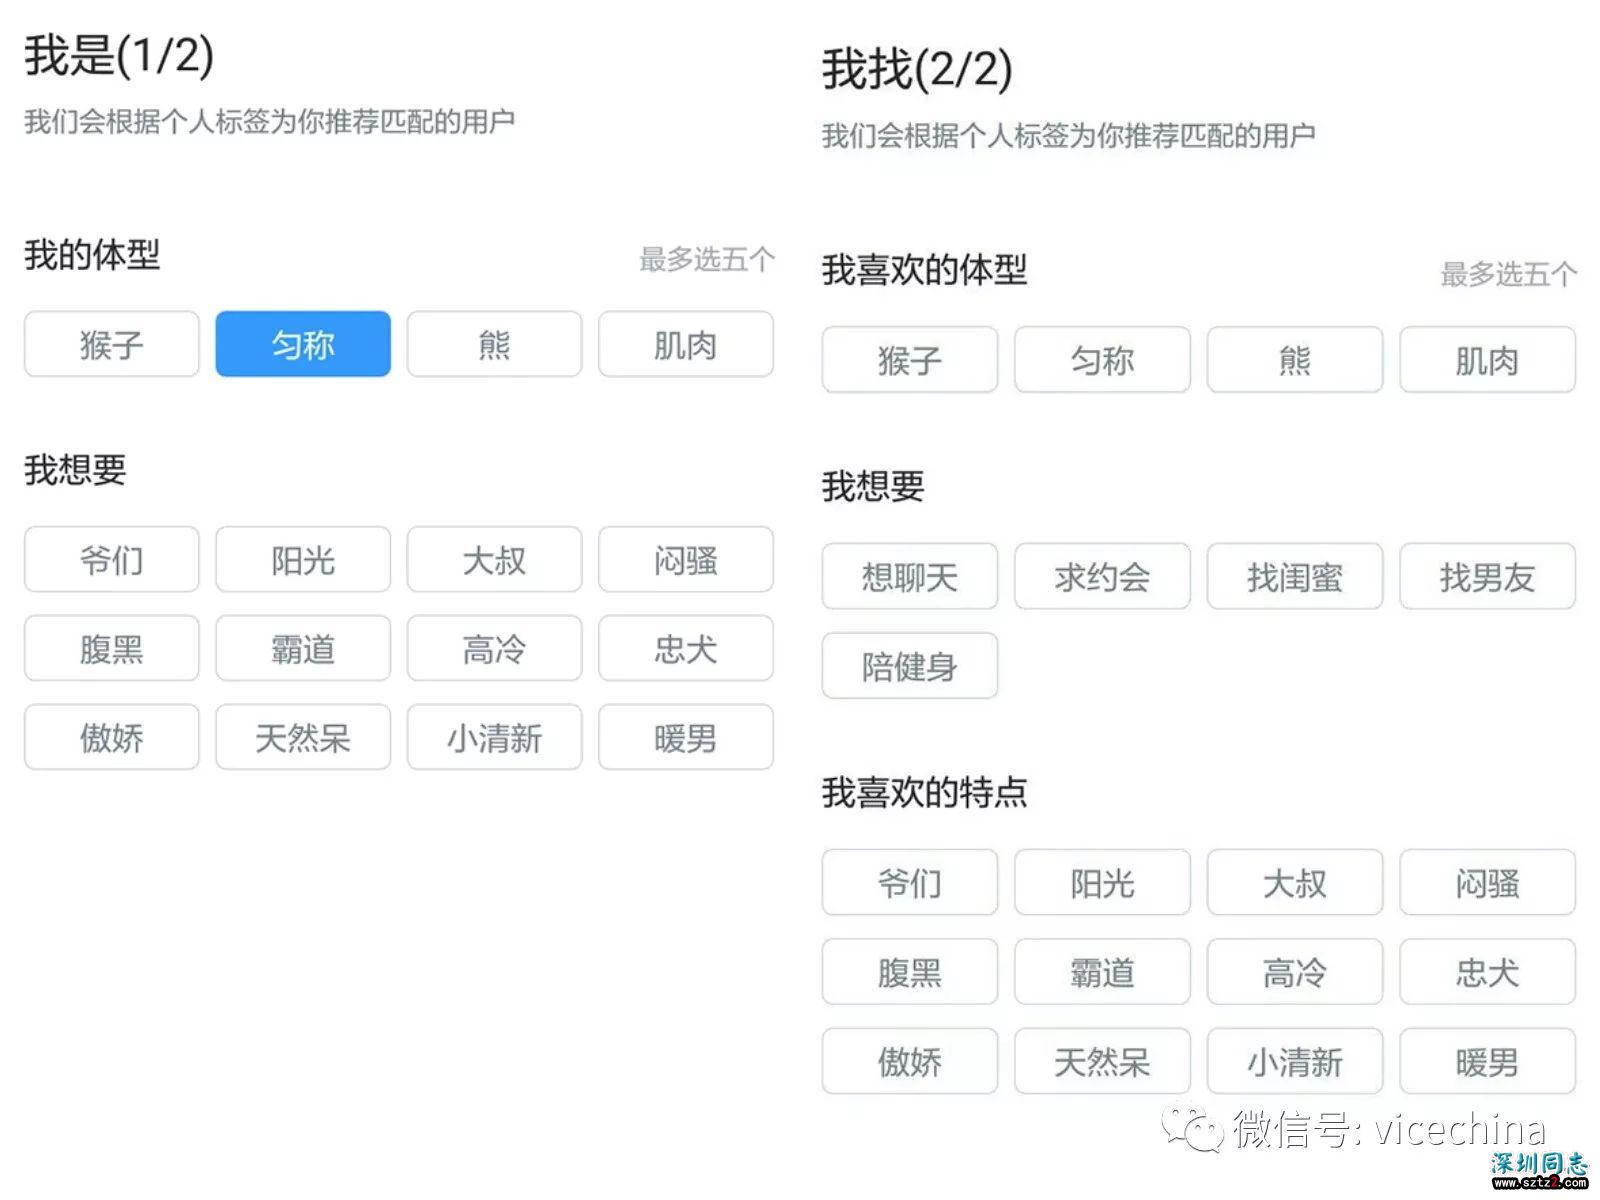Viewport: 1600px width, 1200px height.
Task: Select the 想聊天 option on page 2
Action: tap(909, 577)
